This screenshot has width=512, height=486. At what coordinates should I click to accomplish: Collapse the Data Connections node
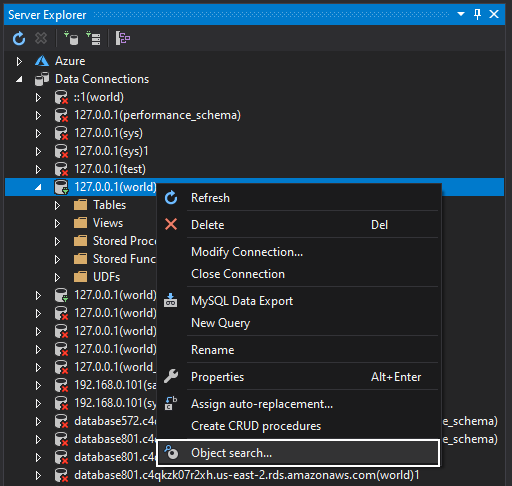click(19, 79)
